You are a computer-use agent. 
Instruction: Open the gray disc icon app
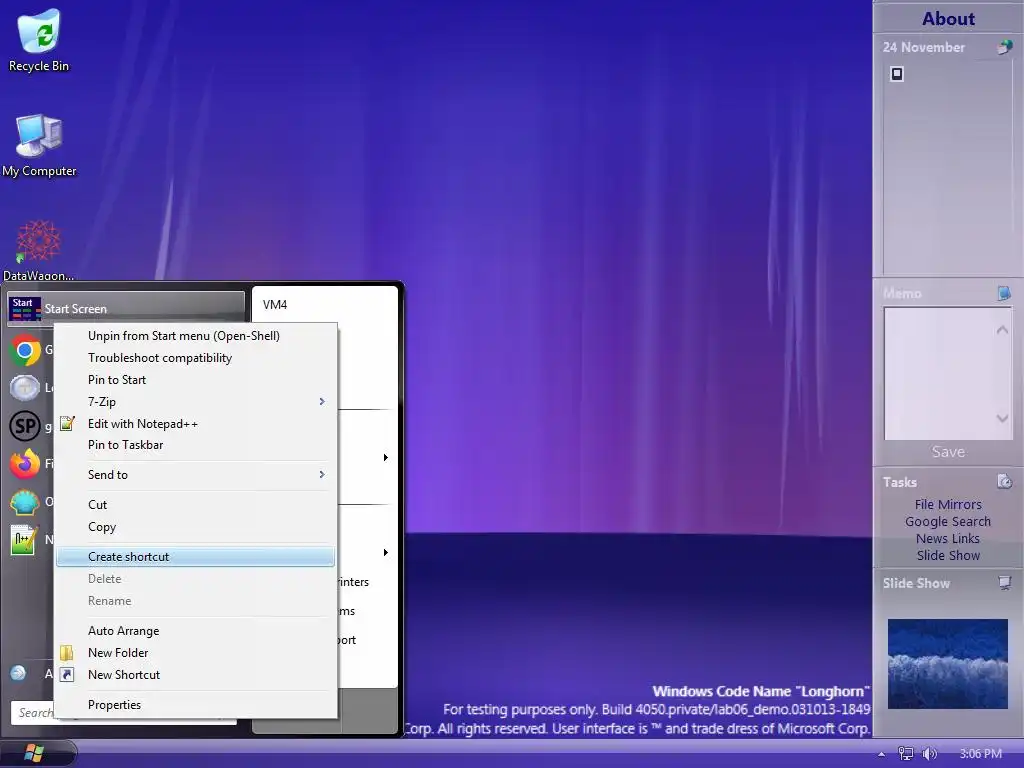pyautogui.click(x=25, y=388)
